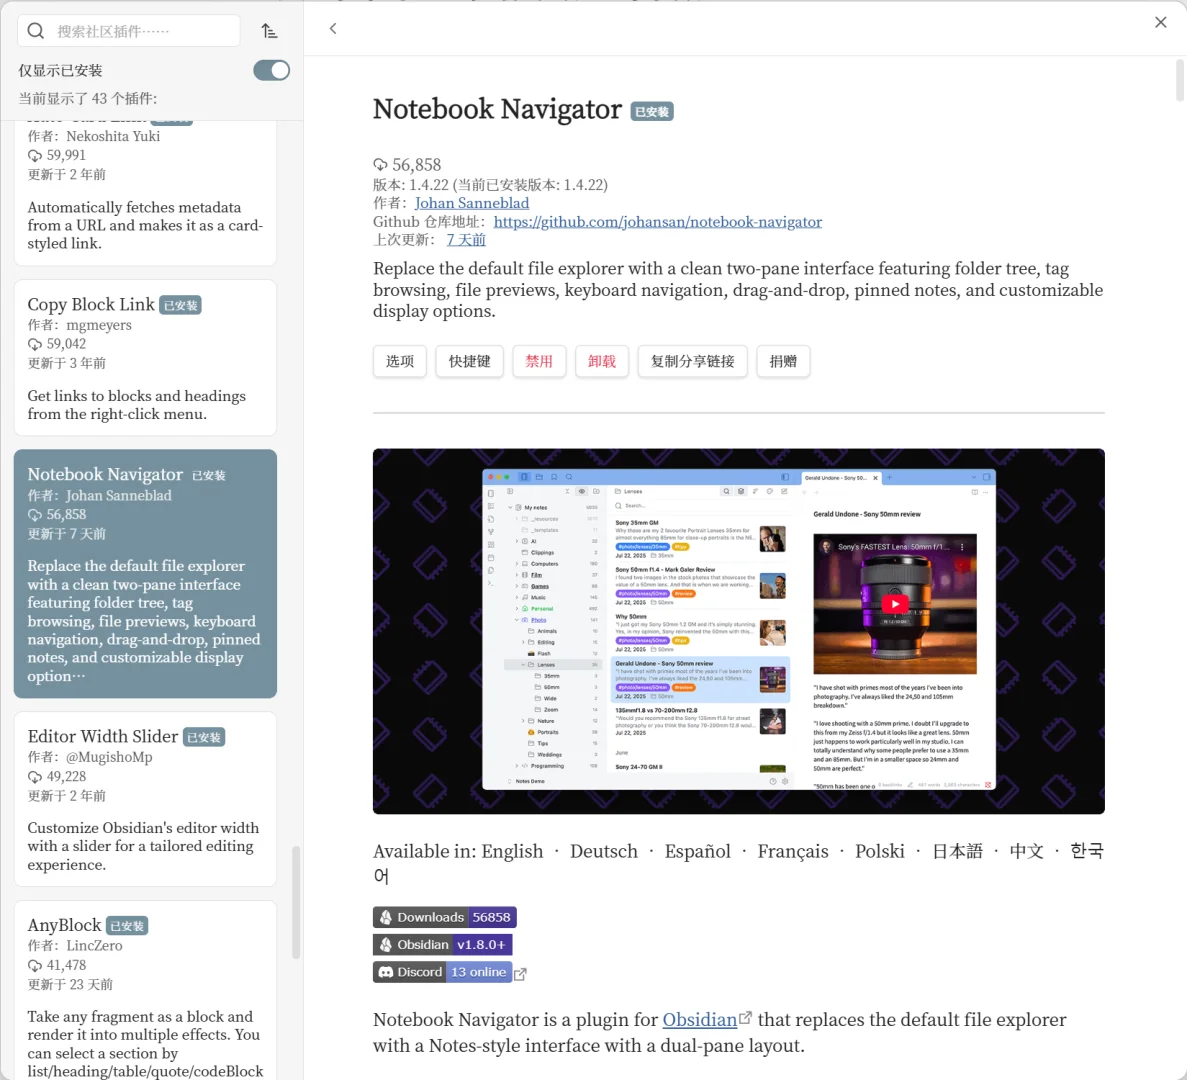Click the Obsidian v1.8.0+ badge
This screenshot has width=1187, height=1080.
(x=443, y=945)
